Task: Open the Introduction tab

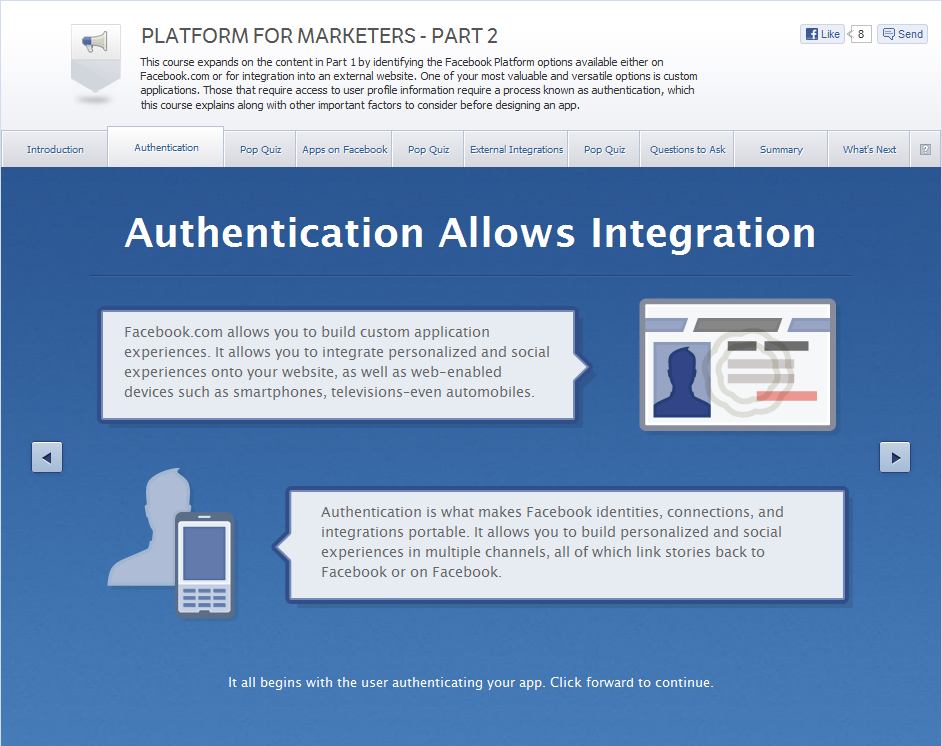Action: point(55,149)
